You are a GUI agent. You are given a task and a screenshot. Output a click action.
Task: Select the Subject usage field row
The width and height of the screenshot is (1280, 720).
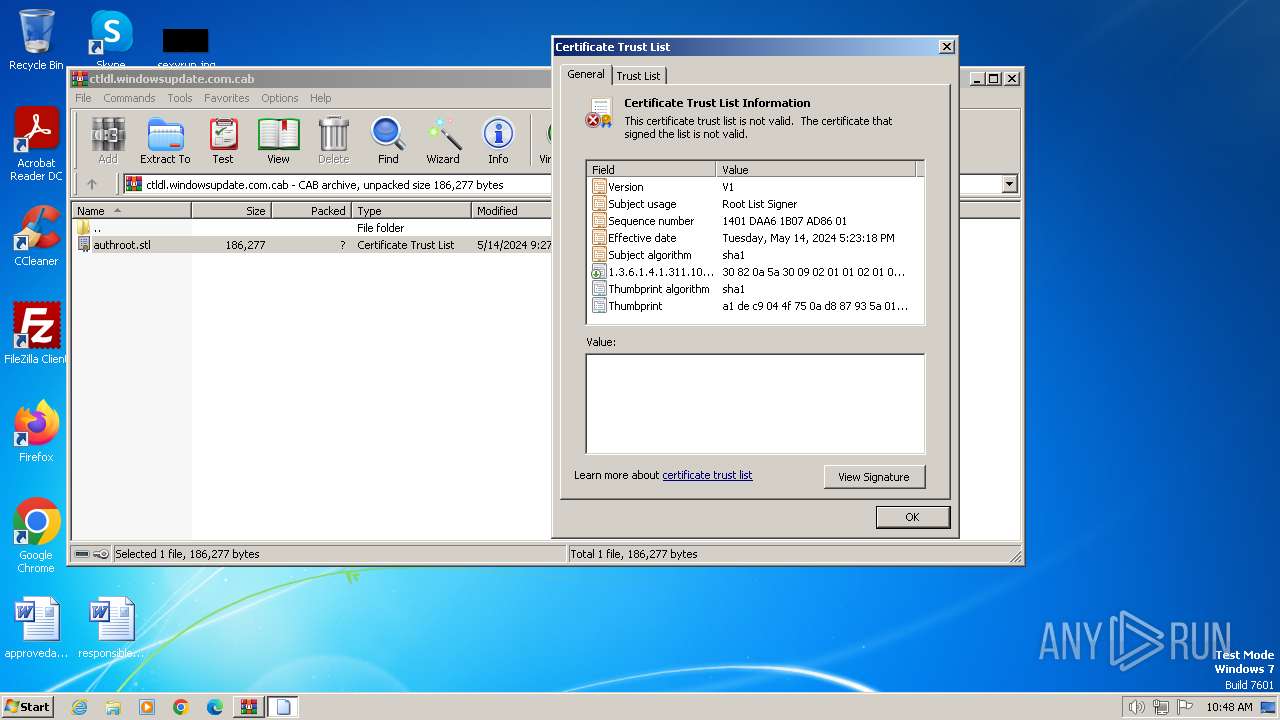point(755,204)
